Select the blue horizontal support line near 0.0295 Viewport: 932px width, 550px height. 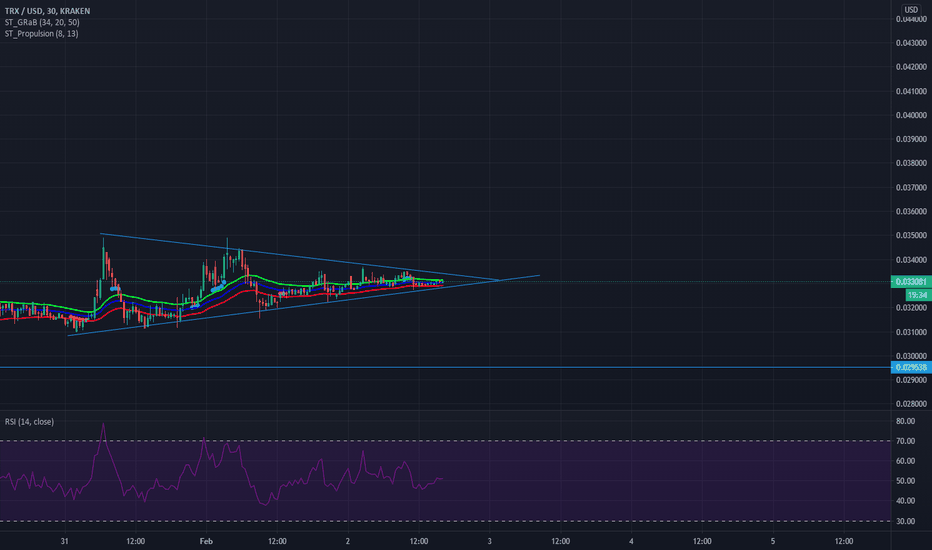pos(446,367)
